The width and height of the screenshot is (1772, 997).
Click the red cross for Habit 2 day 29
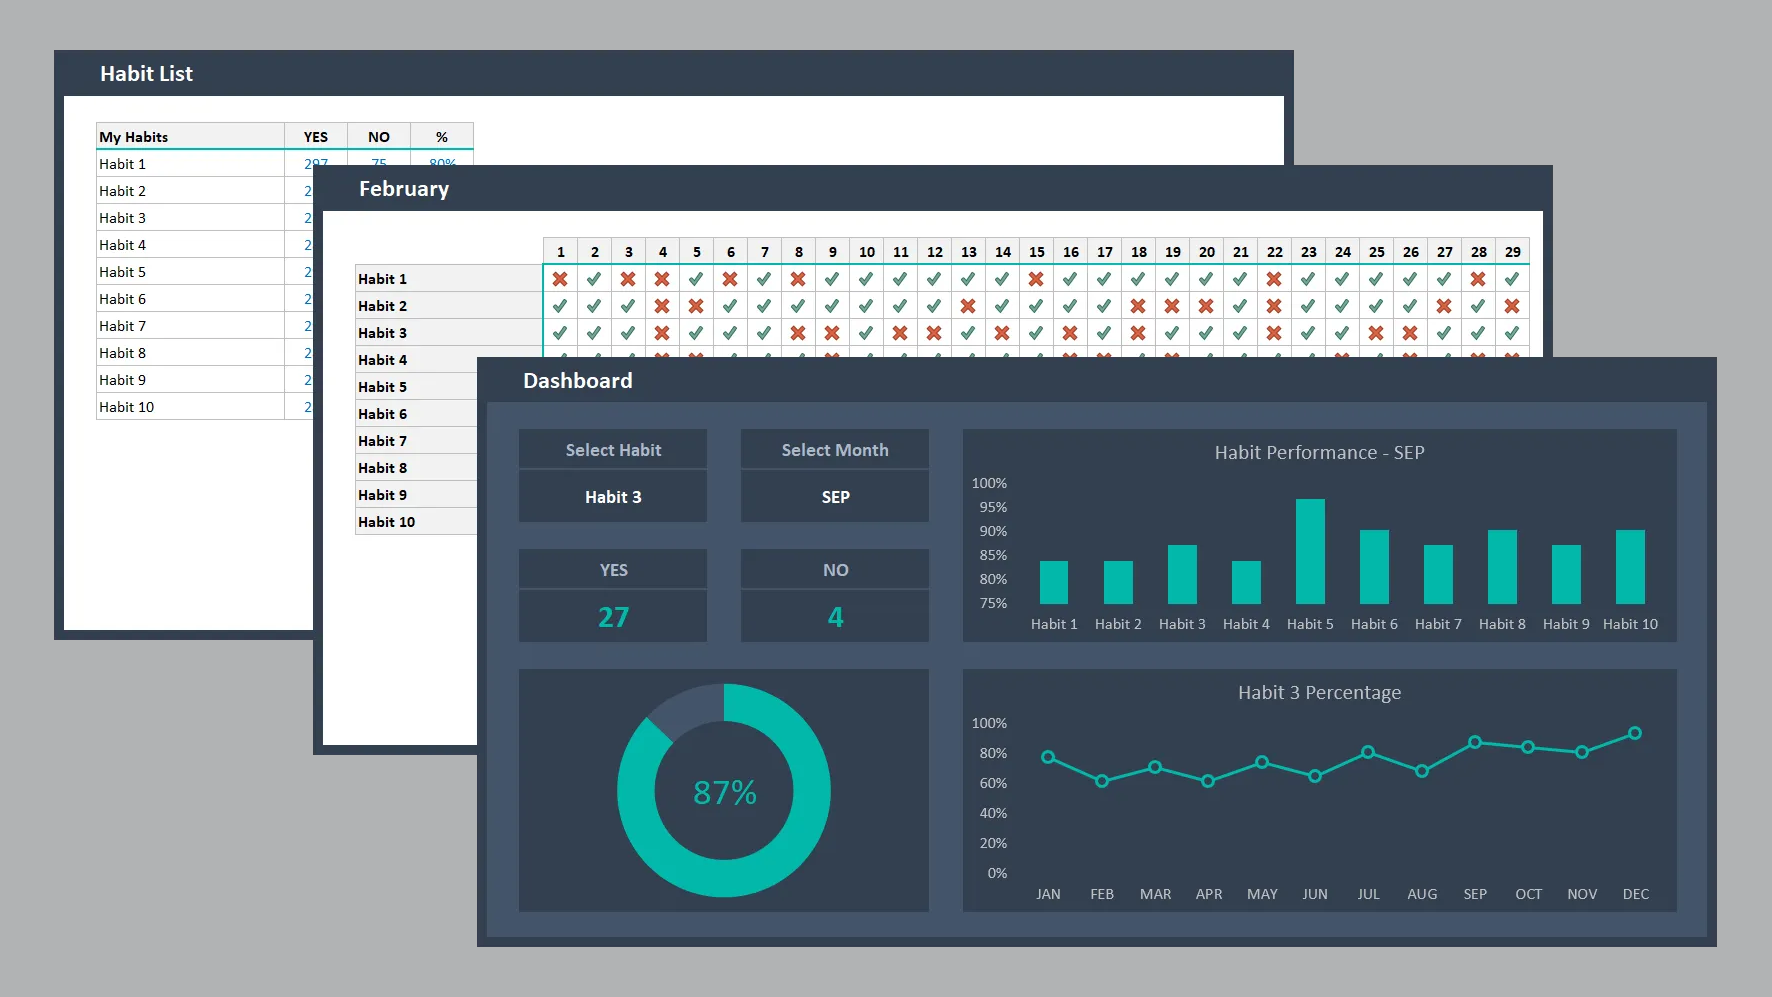[1512, 306]
